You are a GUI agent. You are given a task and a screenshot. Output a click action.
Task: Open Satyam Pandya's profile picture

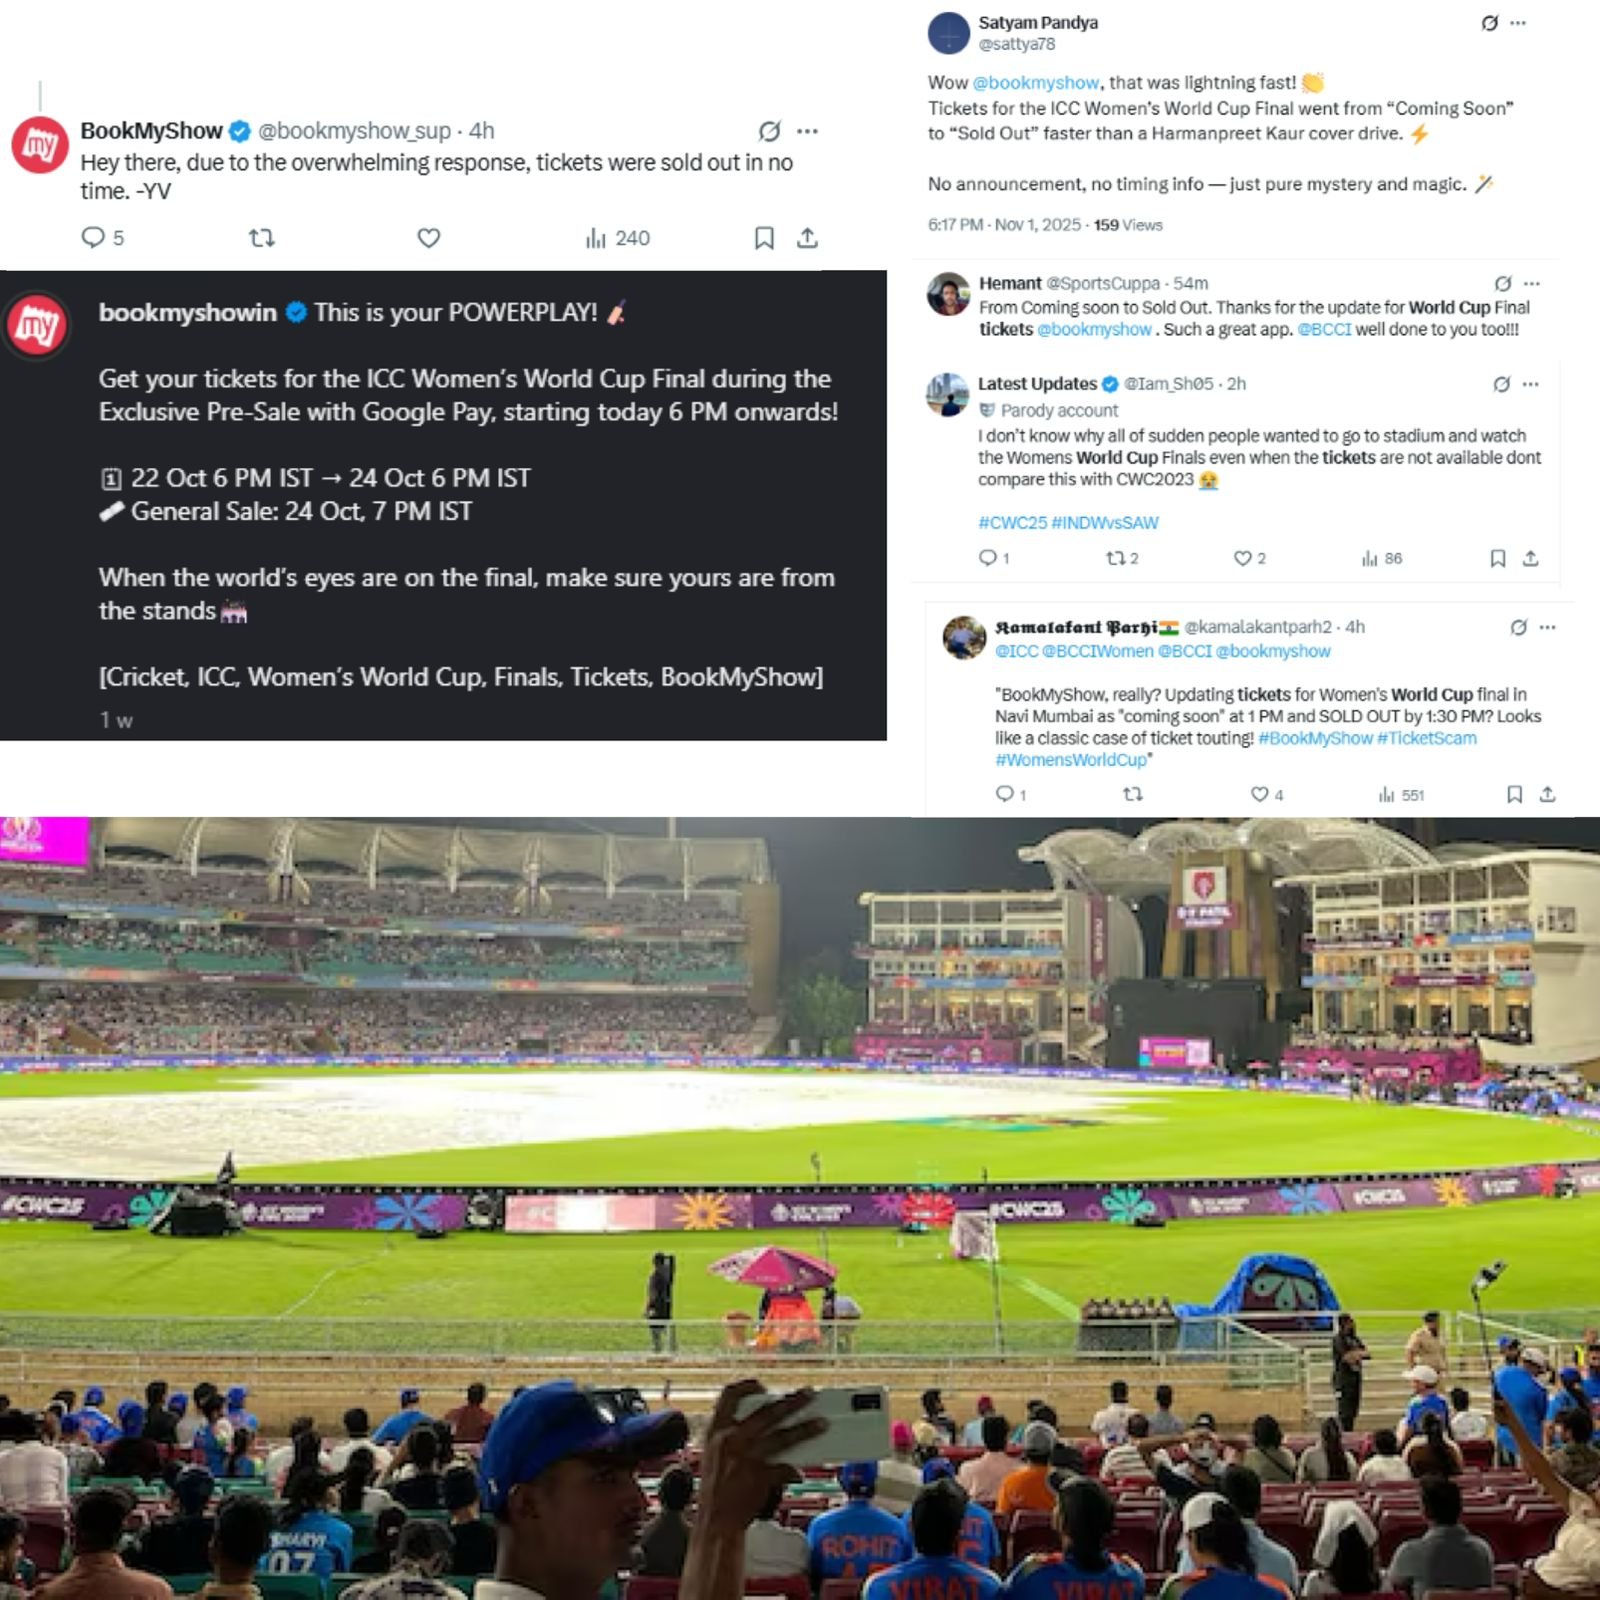tap(949, 33)
